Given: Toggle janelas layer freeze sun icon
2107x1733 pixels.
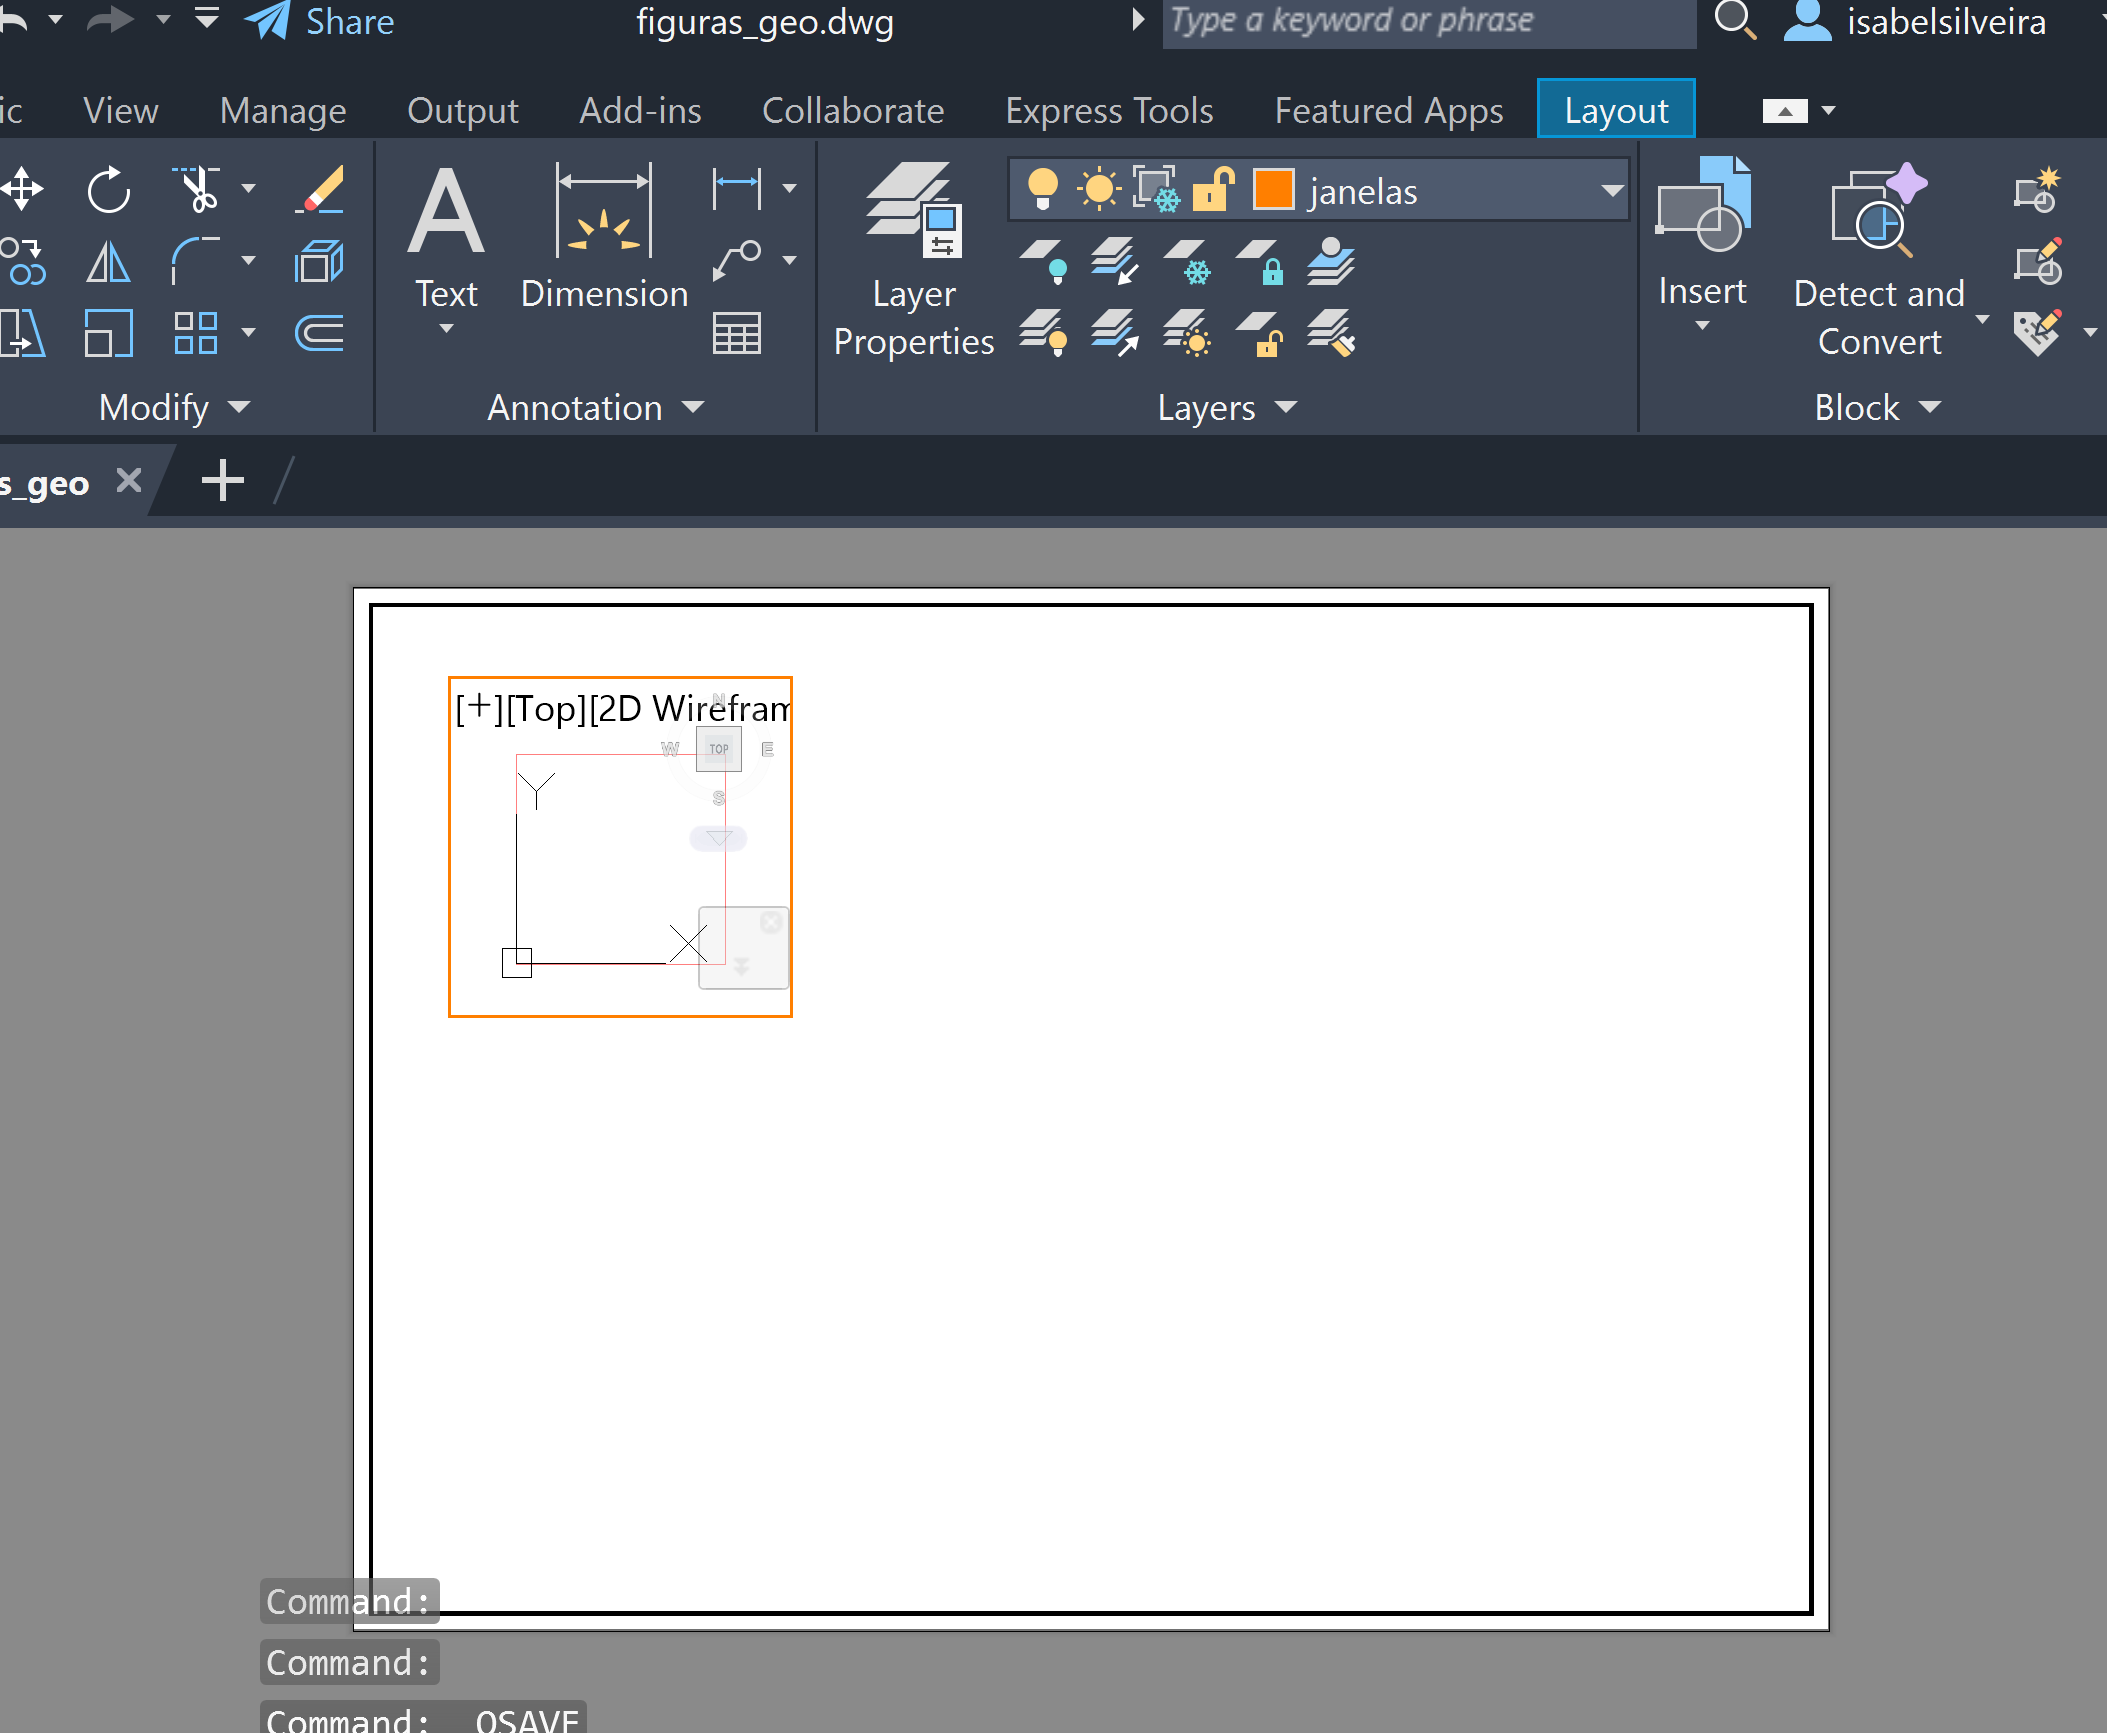Looking at the screenshot, I should pyautogui.click(x=1099, y=189).
